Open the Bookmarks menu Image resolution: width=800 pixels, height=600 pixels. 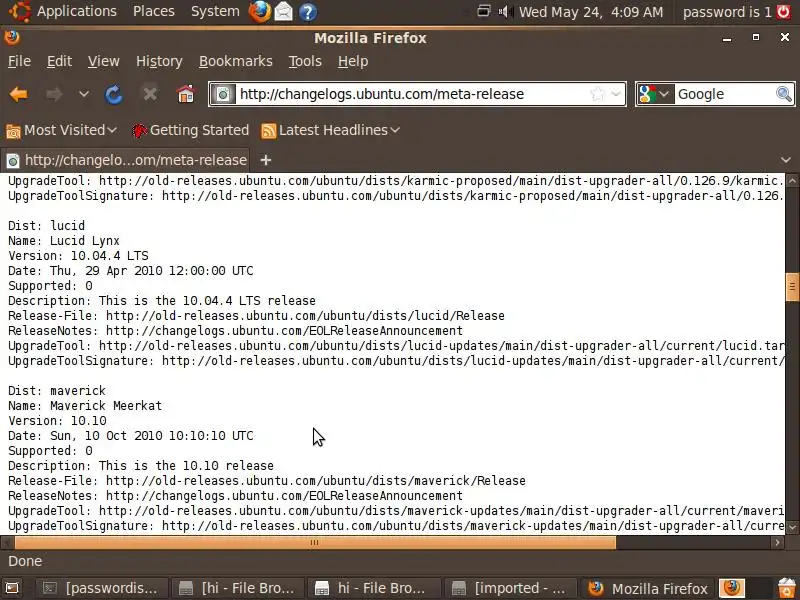click(x=236, y=61)
